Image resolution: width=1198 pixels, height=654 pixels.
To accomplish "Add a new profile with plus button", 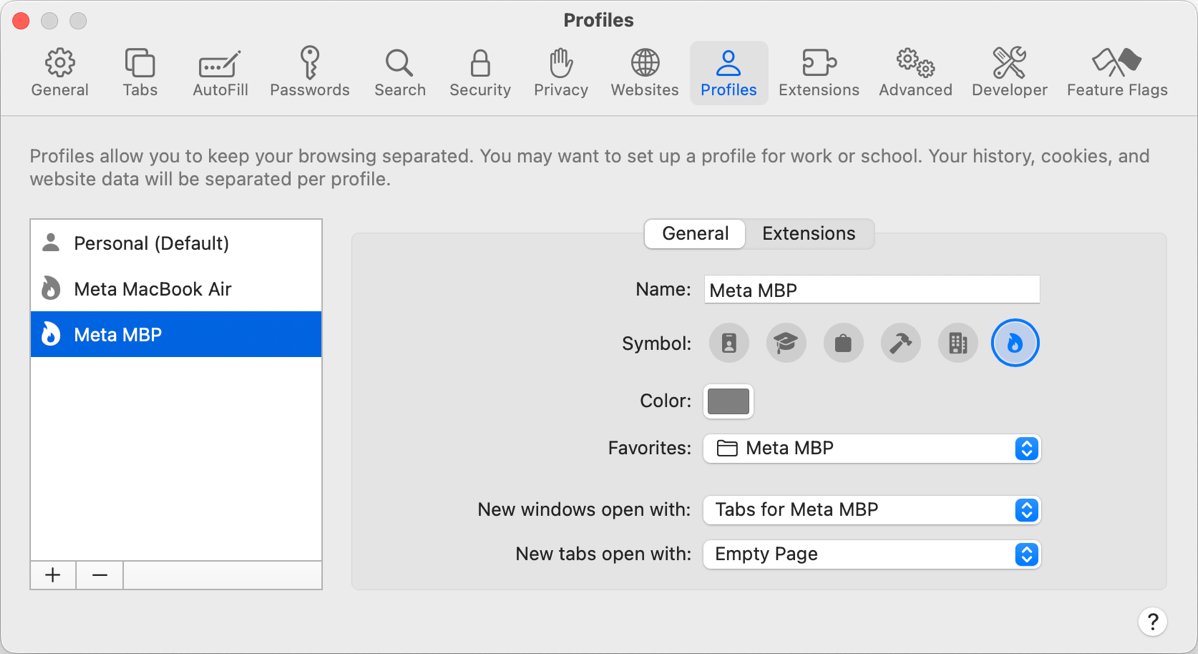I will pos(53,575).
